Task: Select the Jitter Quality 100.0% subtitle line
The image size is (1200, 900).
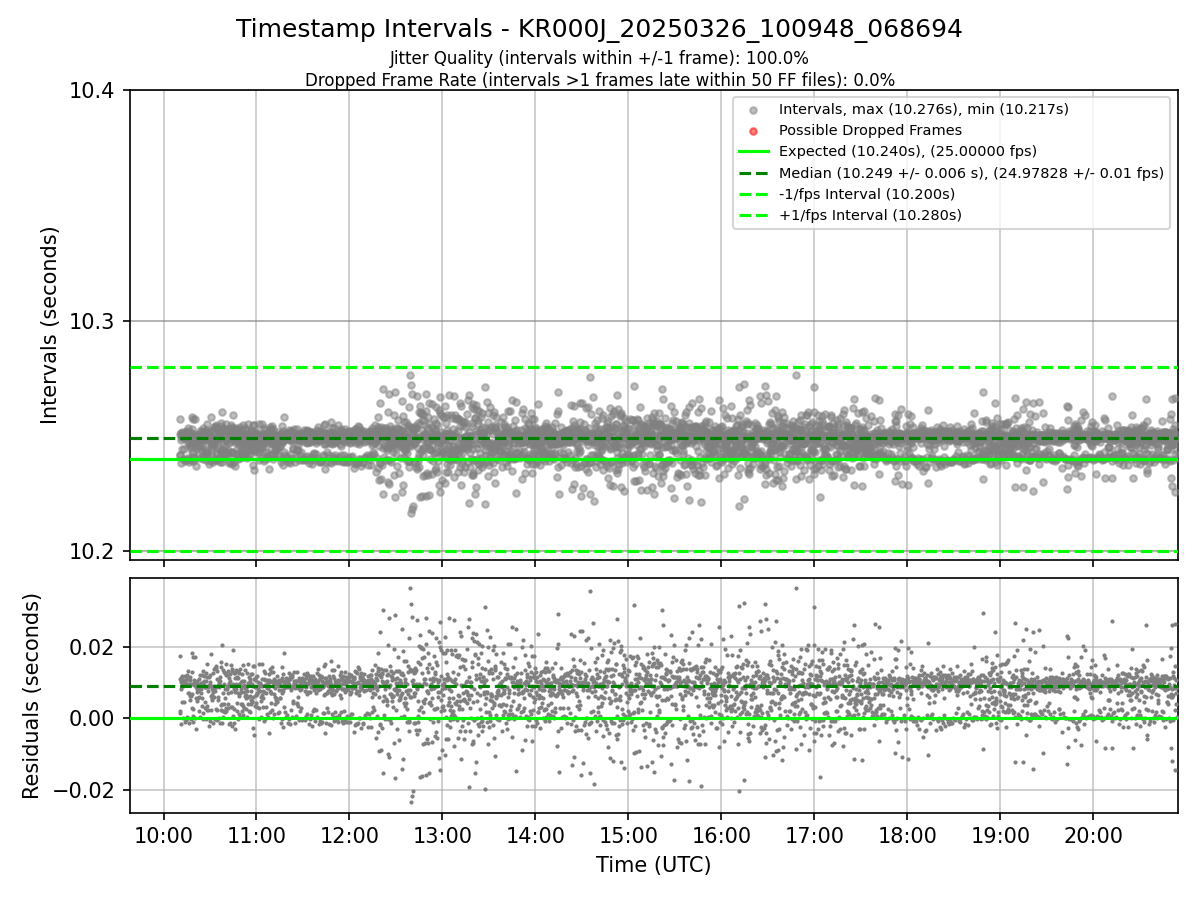Action: 599,58
